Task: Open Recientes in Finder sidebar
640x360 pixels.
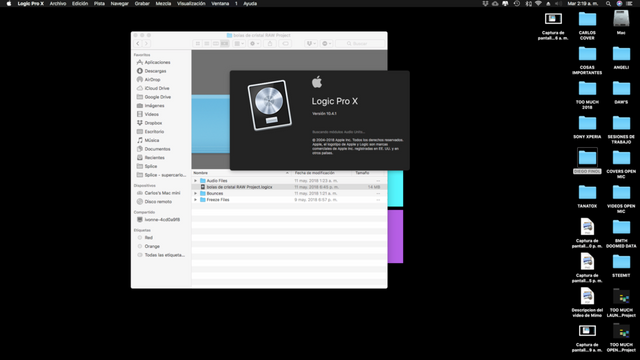Action: (154, 158)
